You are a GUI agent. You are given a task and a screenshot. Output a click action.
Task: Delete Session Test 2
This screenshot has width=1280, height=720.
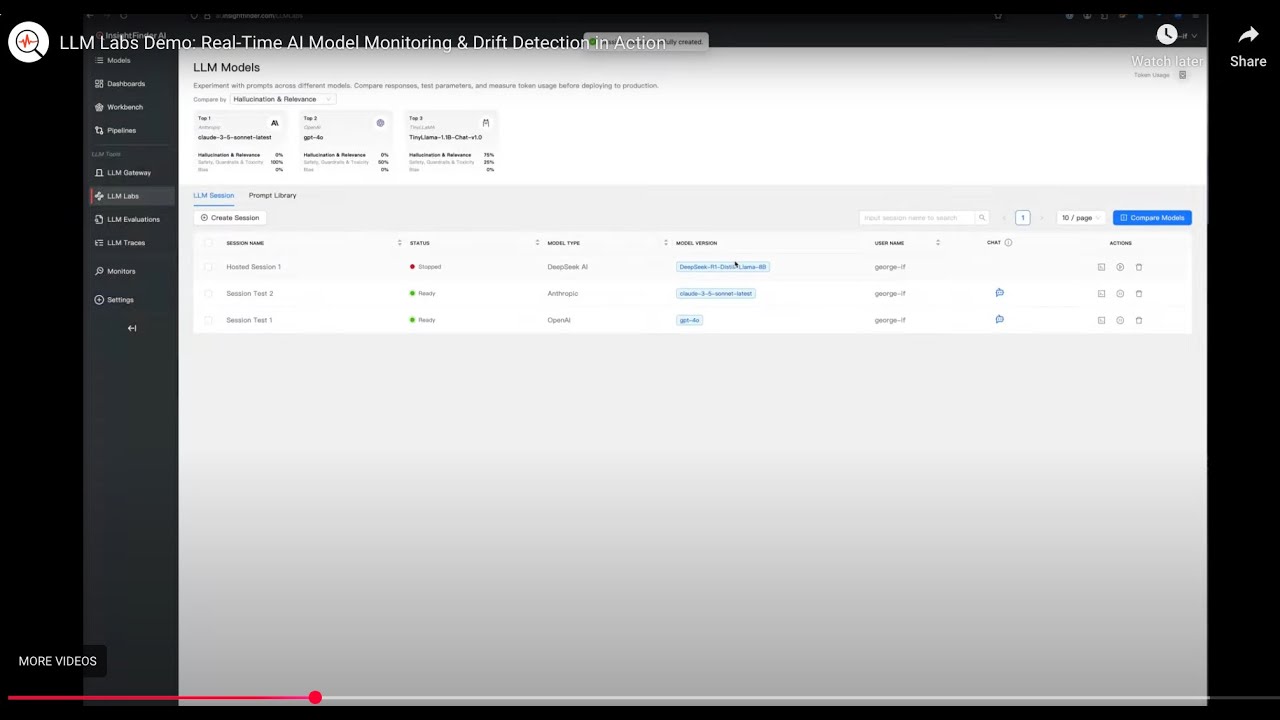pos(1139,294)
